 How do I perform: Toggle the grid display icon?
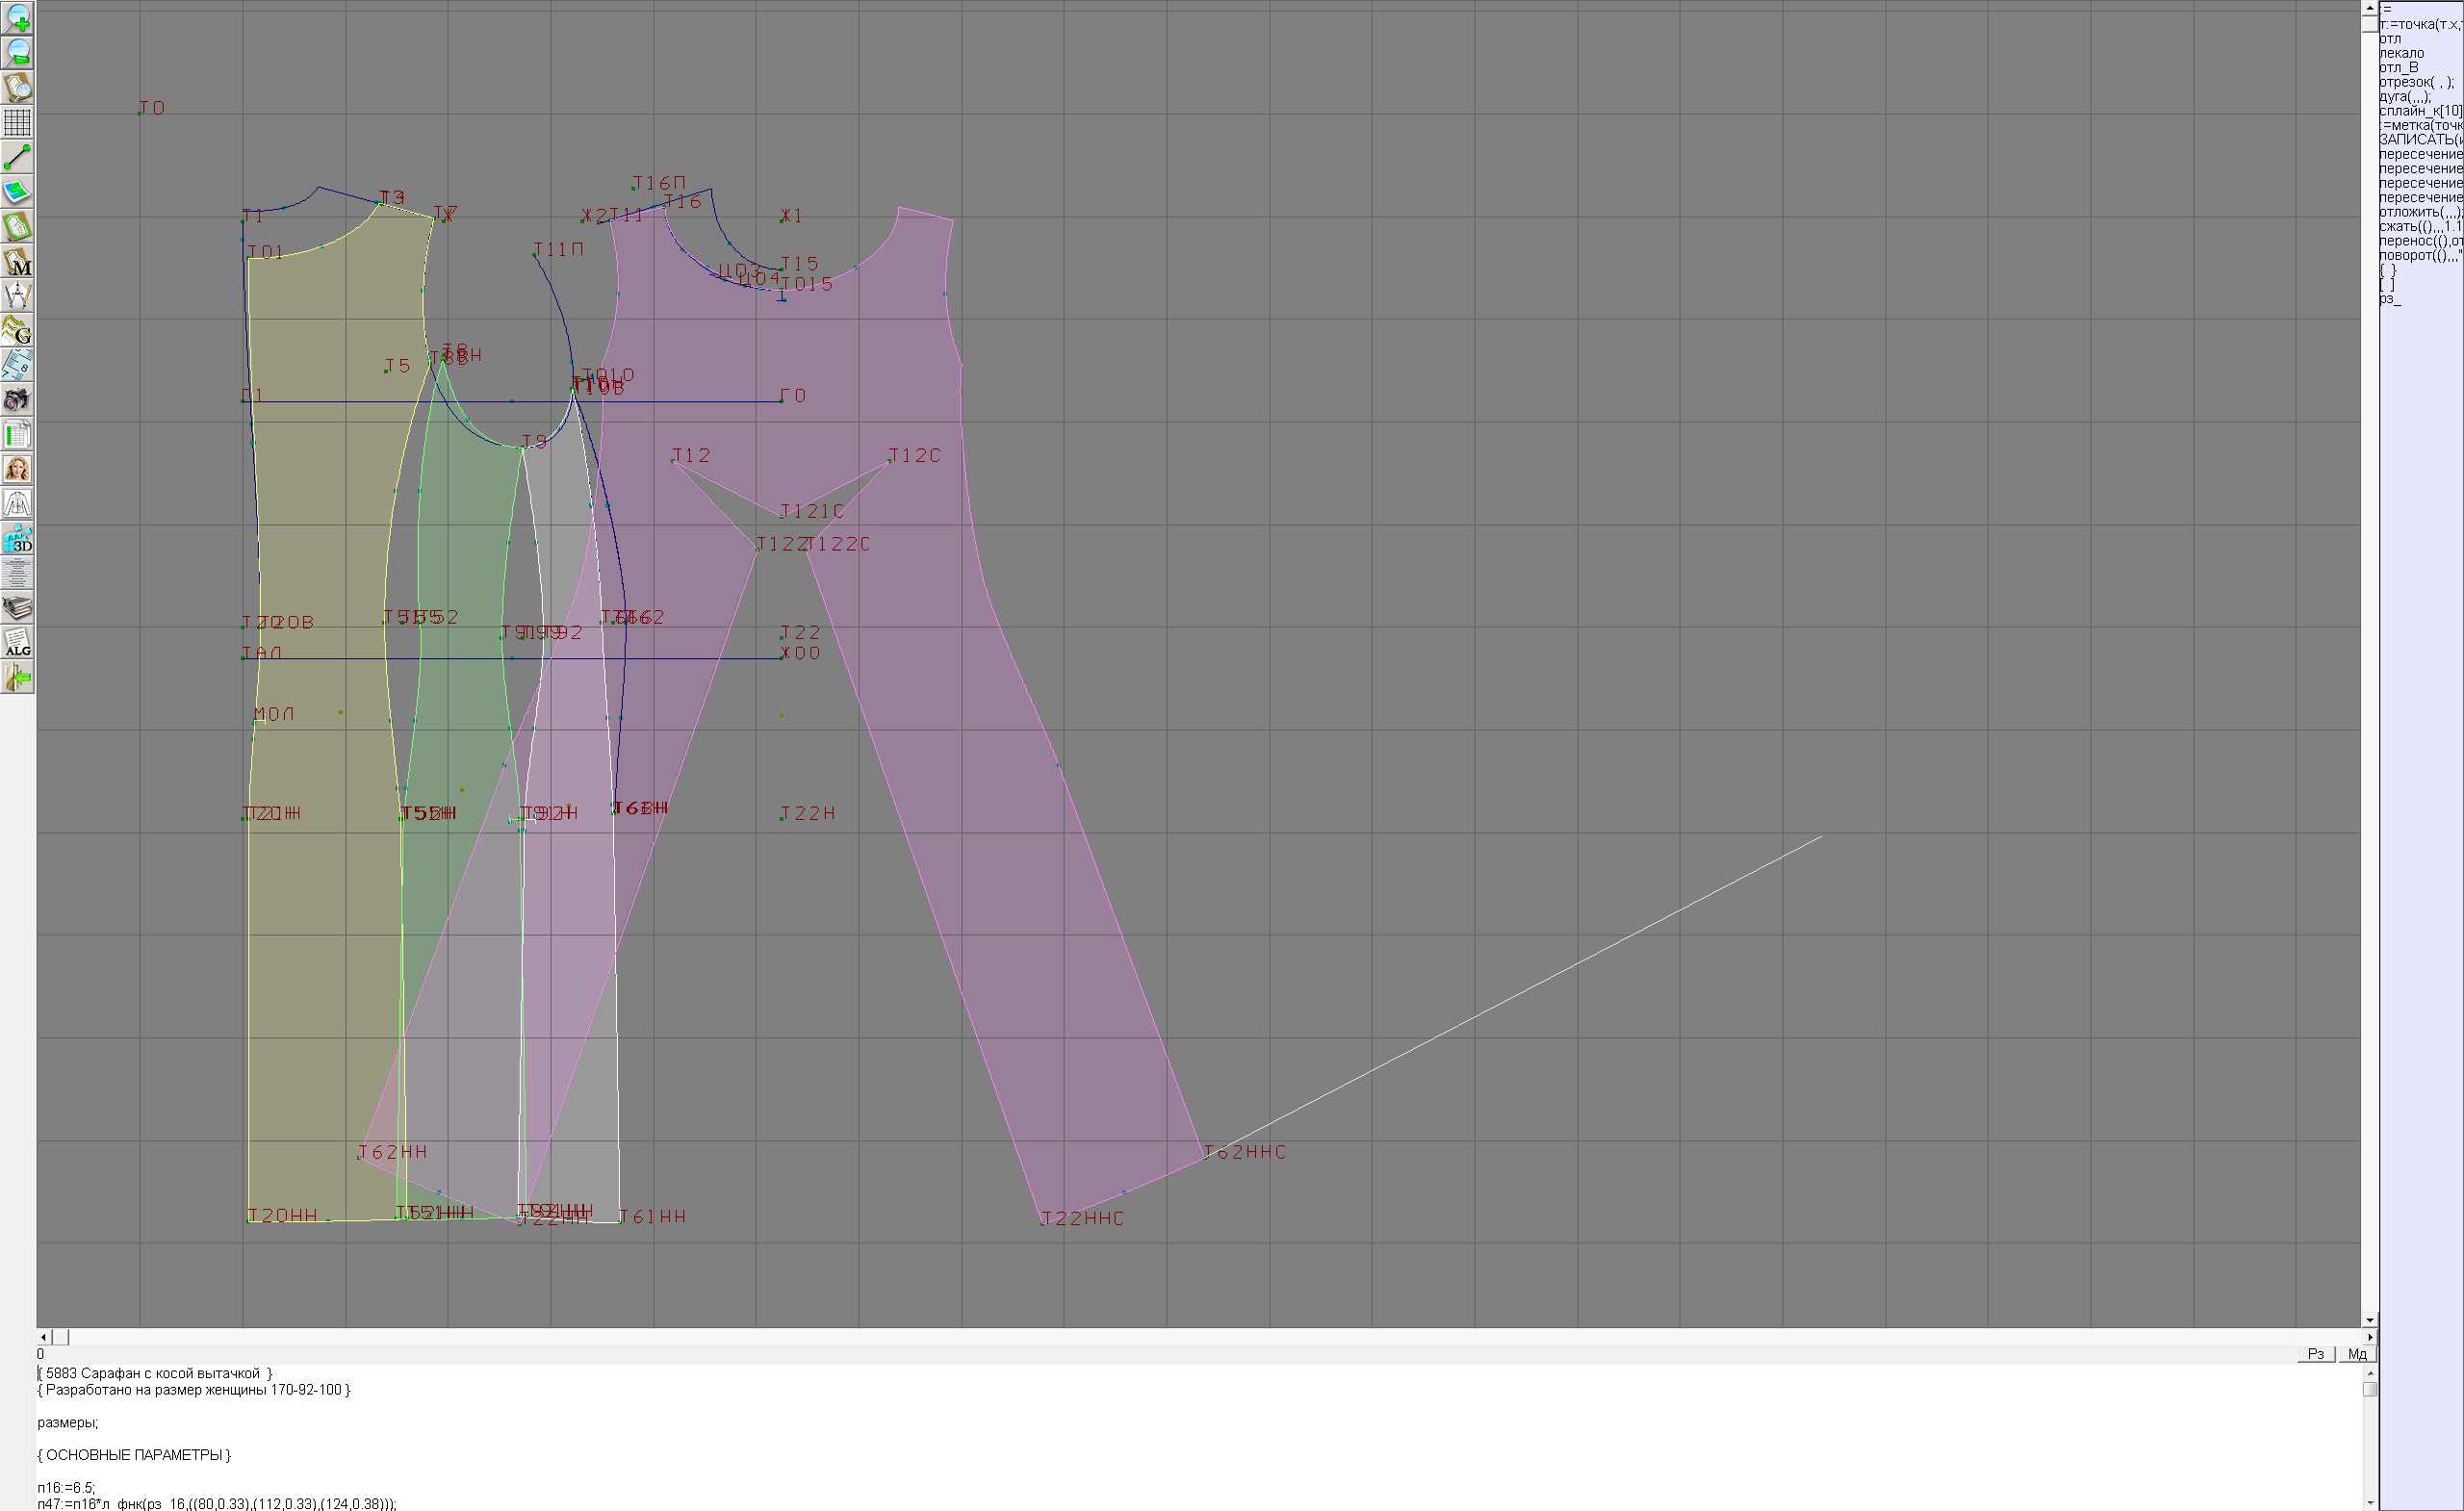click(17, 122)
